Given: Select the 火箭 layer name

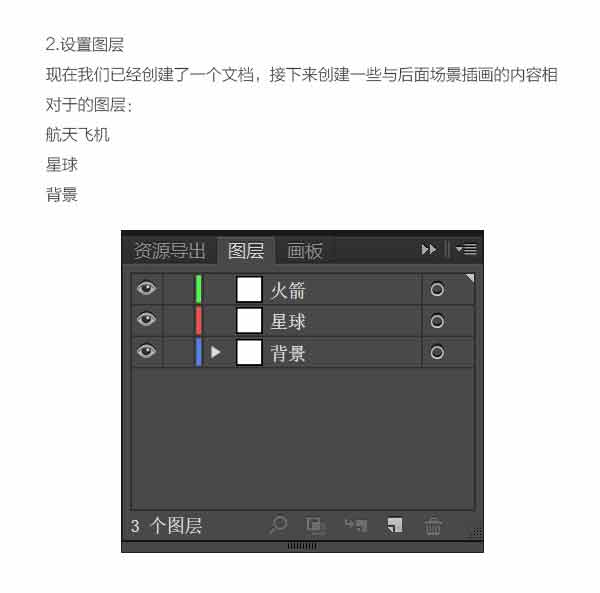Looking at the screenshot, I should (x=288, y=290).
